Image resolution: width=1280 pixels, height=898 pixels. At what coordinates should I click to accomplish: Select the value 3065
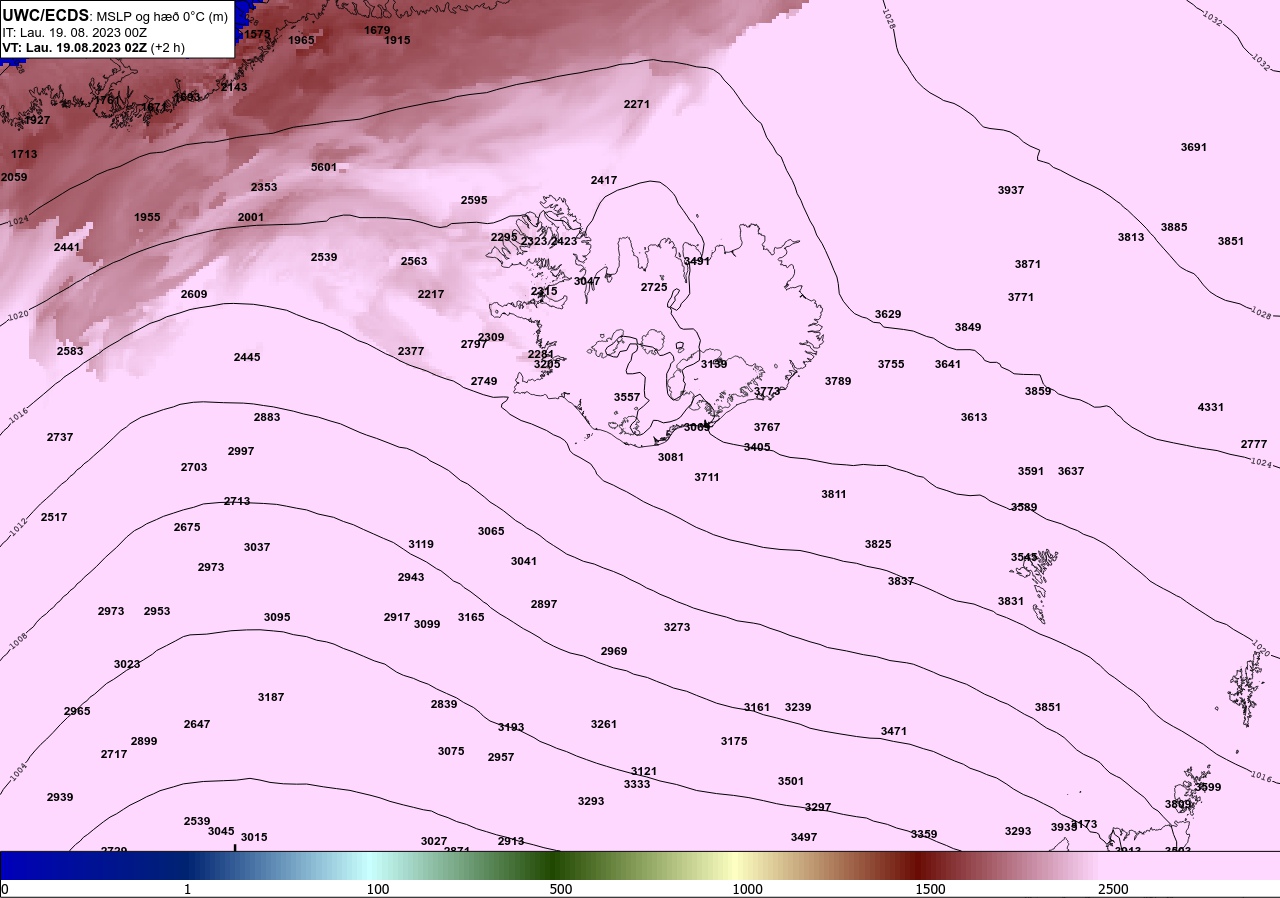click(x=491, y=531)
